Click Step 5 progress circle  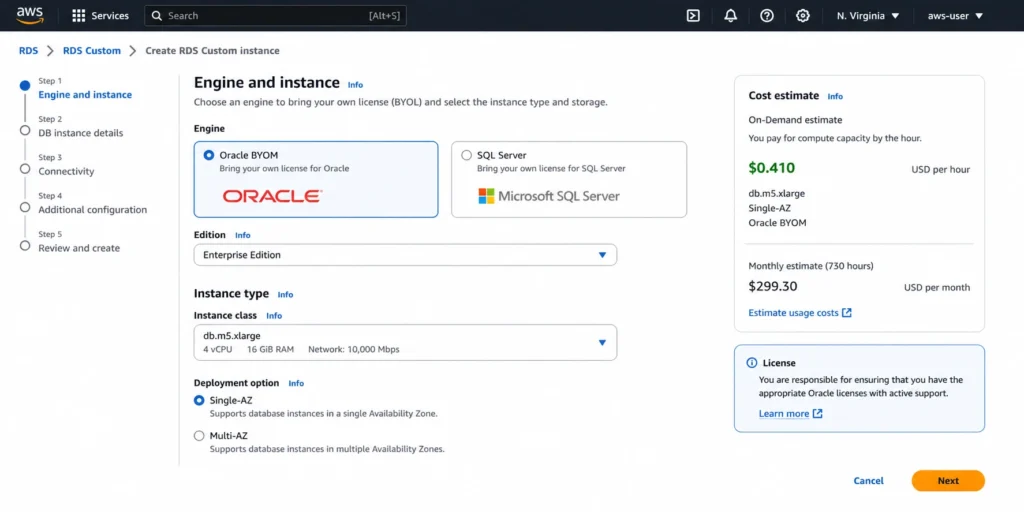click(25, 246)
